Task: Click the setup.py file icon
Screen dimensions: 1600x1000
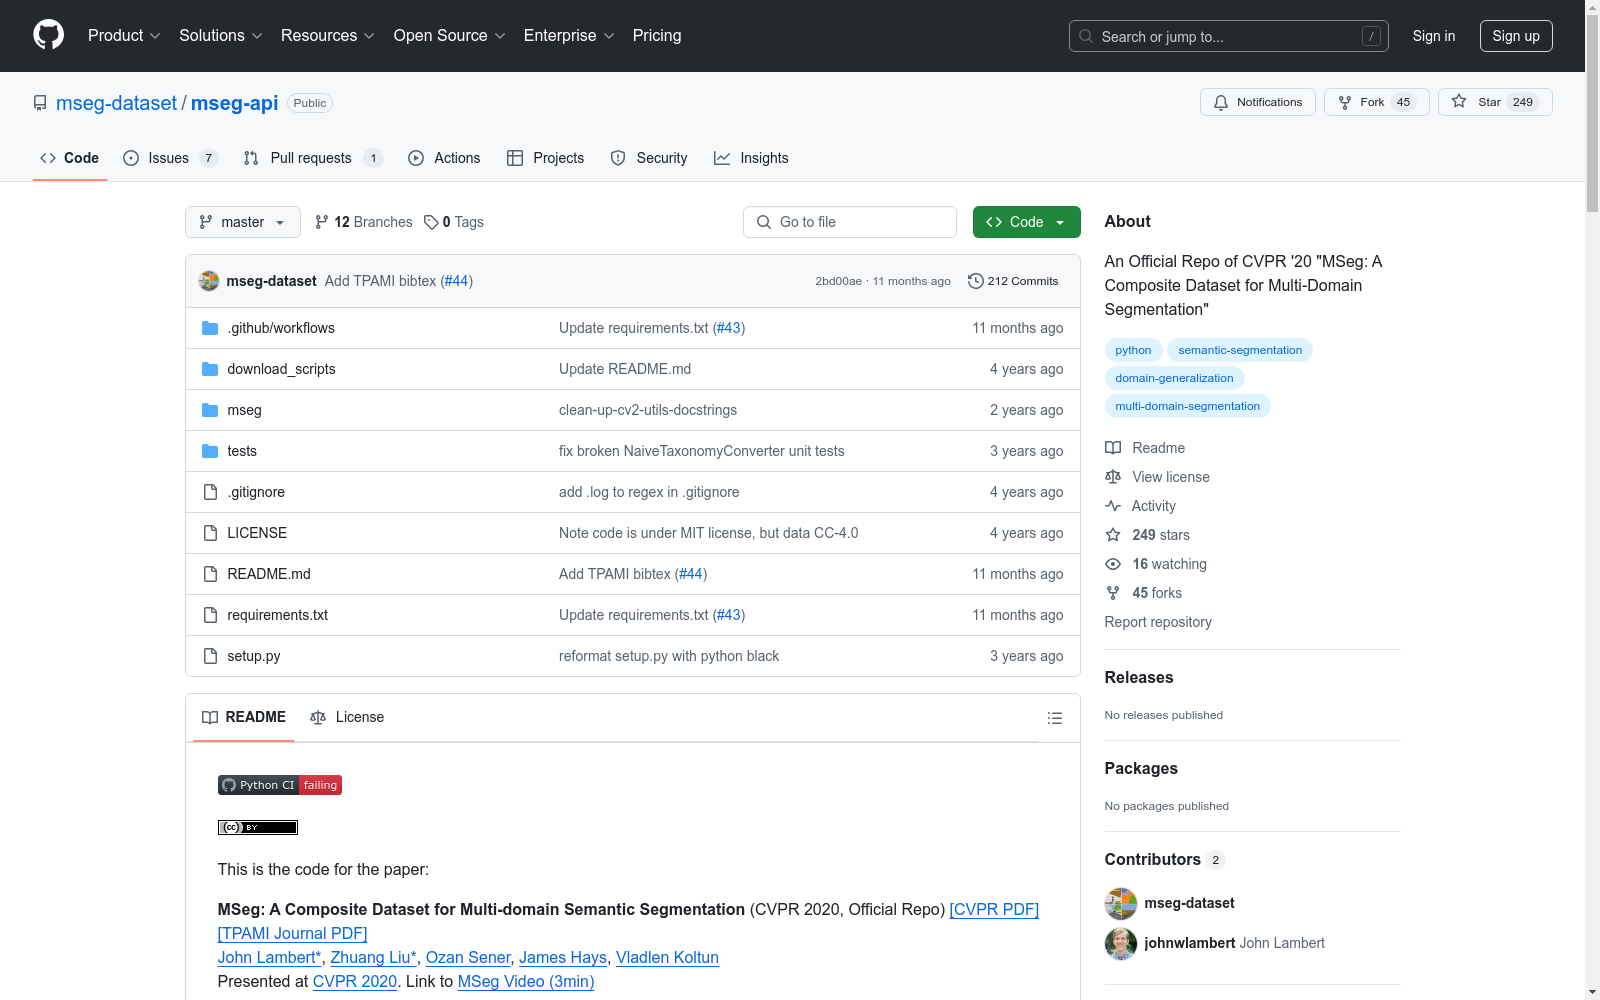Action: point(210,656)
